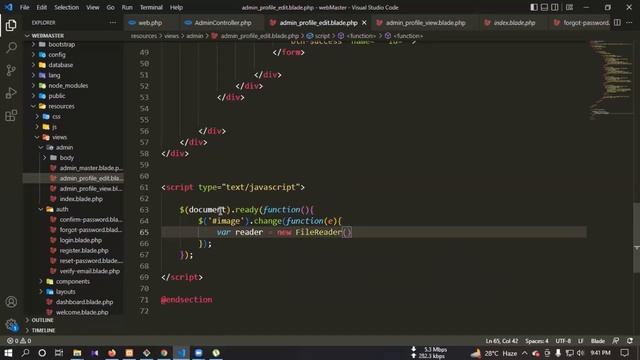Click the editor vertical scrollbar thumb
Image resolution: width=640 pixels, height=360 pixels.
coord(636,238)
